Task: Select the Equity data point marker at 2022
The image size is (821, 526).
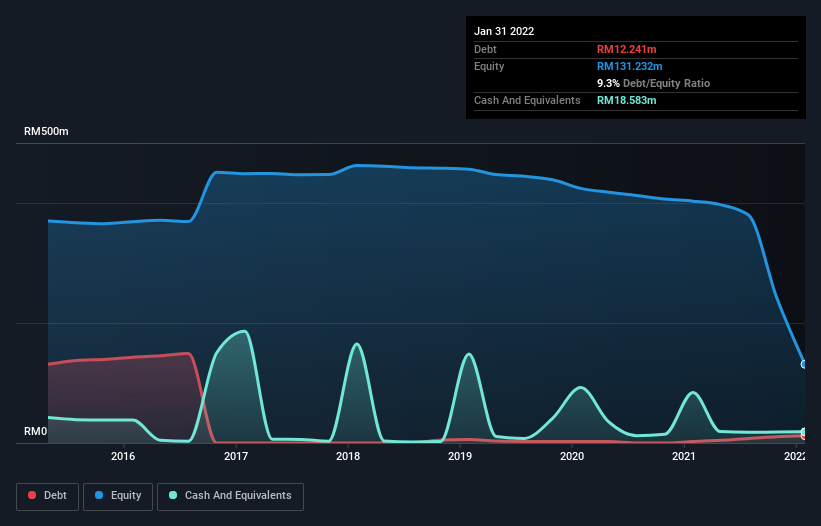Action: point(804,364)
